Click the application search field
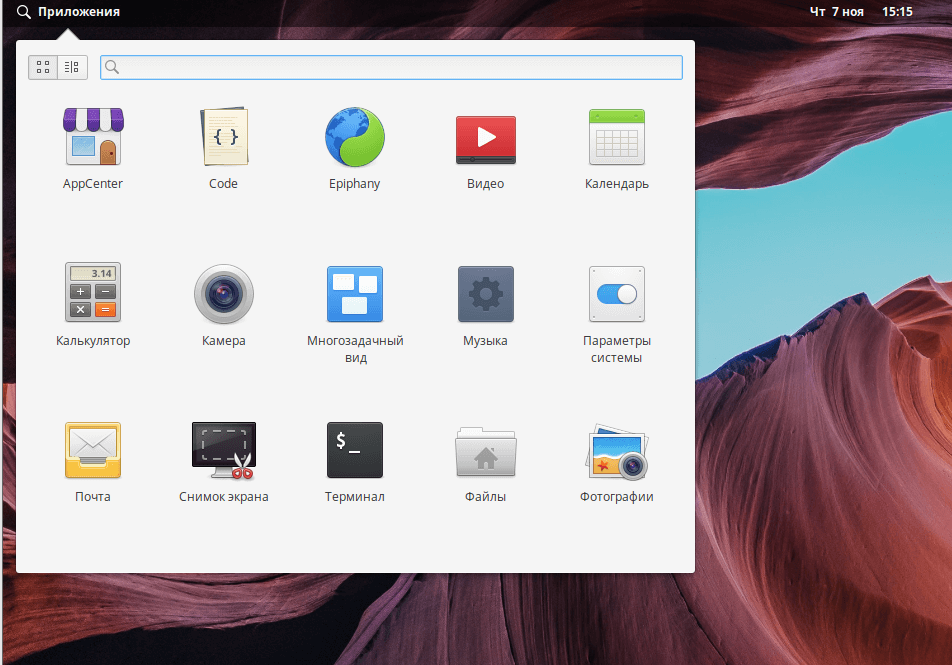The image size is (952, 665). click(391, 67)
